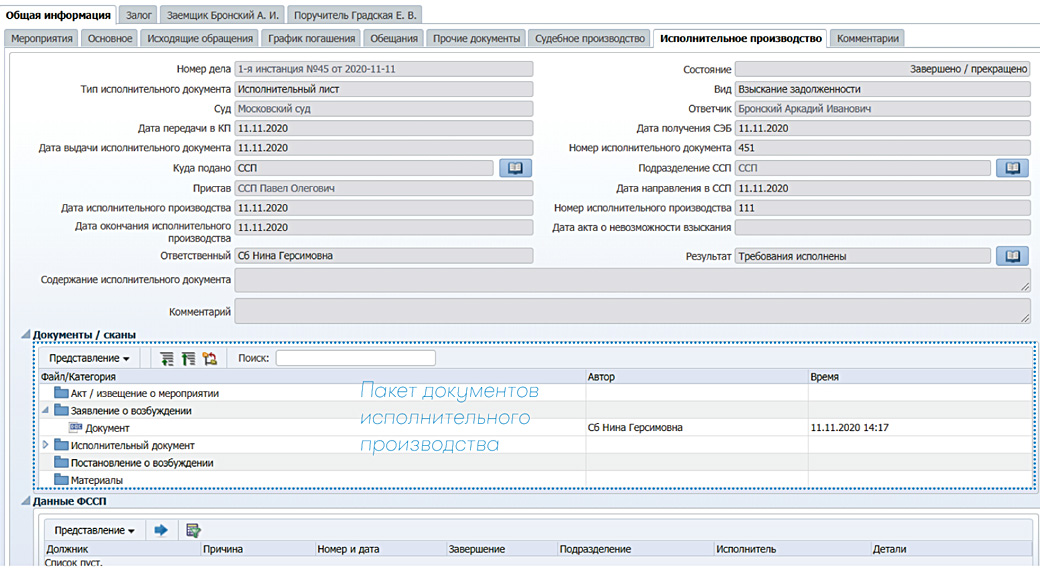Click the book icon beside the Результат field
The image size is (1040, 570).
(1012, 256)
